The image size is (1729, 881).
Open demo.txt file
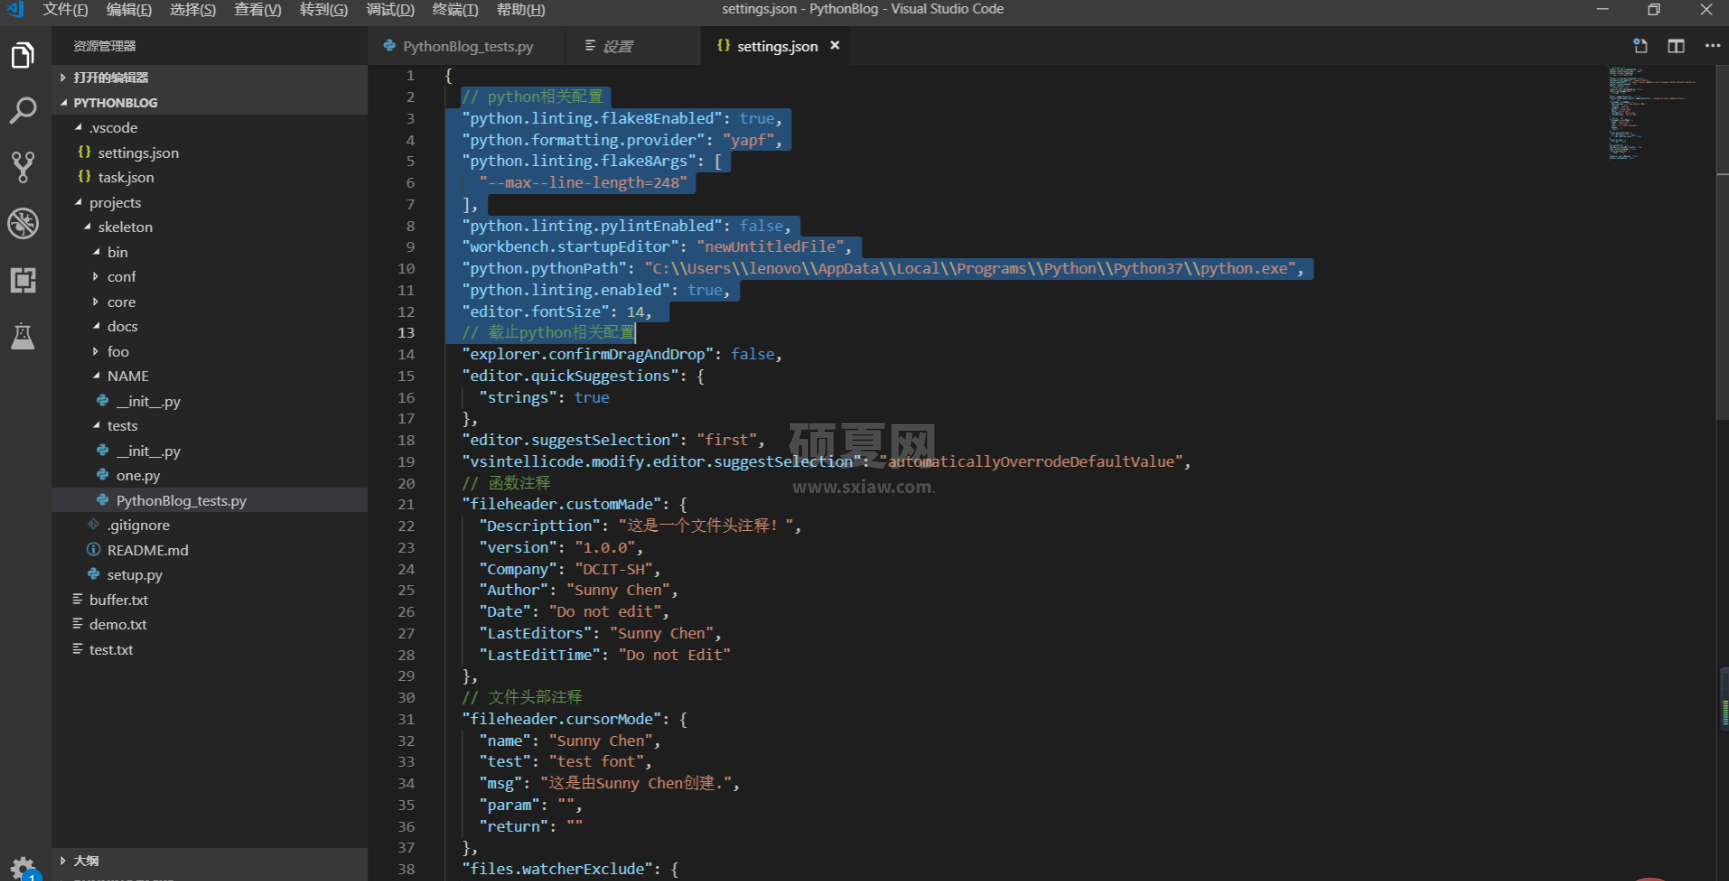[x=210, y=625]
